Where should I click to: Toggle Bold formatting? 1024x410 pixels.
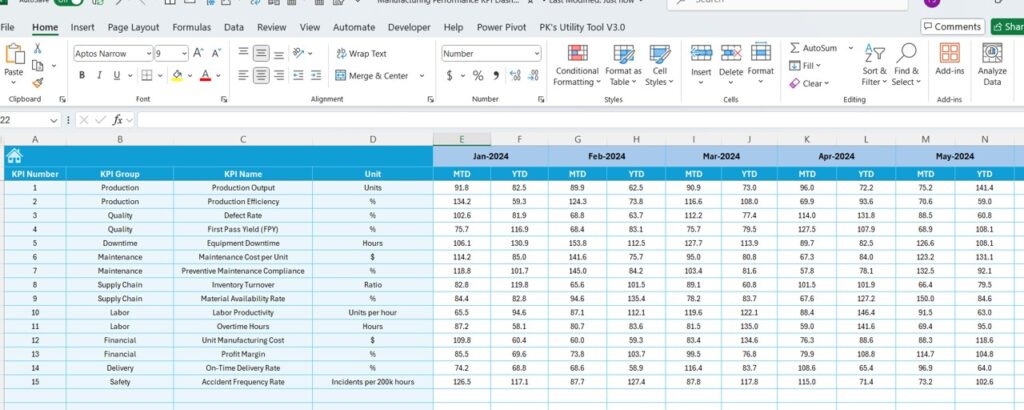coord(82,76)
